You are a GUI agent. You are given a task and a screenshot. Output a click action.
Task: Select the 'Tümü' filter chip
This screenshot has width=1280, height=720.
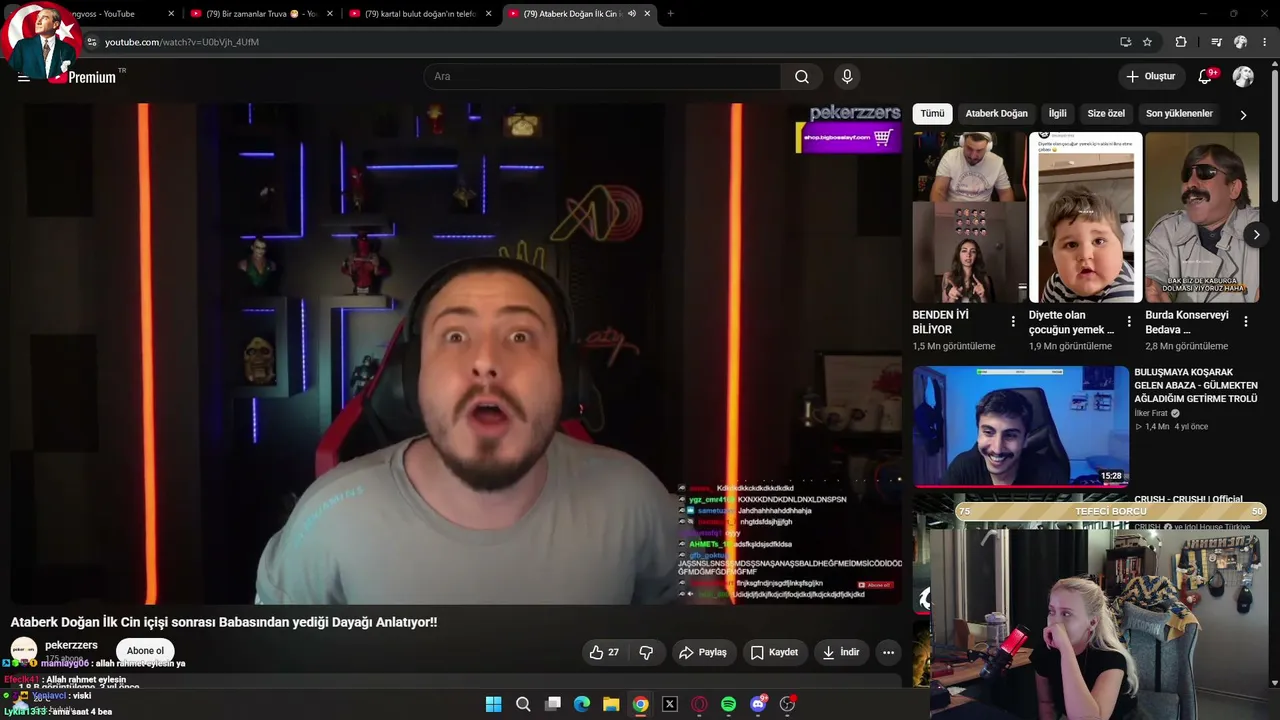pos(932,114)
